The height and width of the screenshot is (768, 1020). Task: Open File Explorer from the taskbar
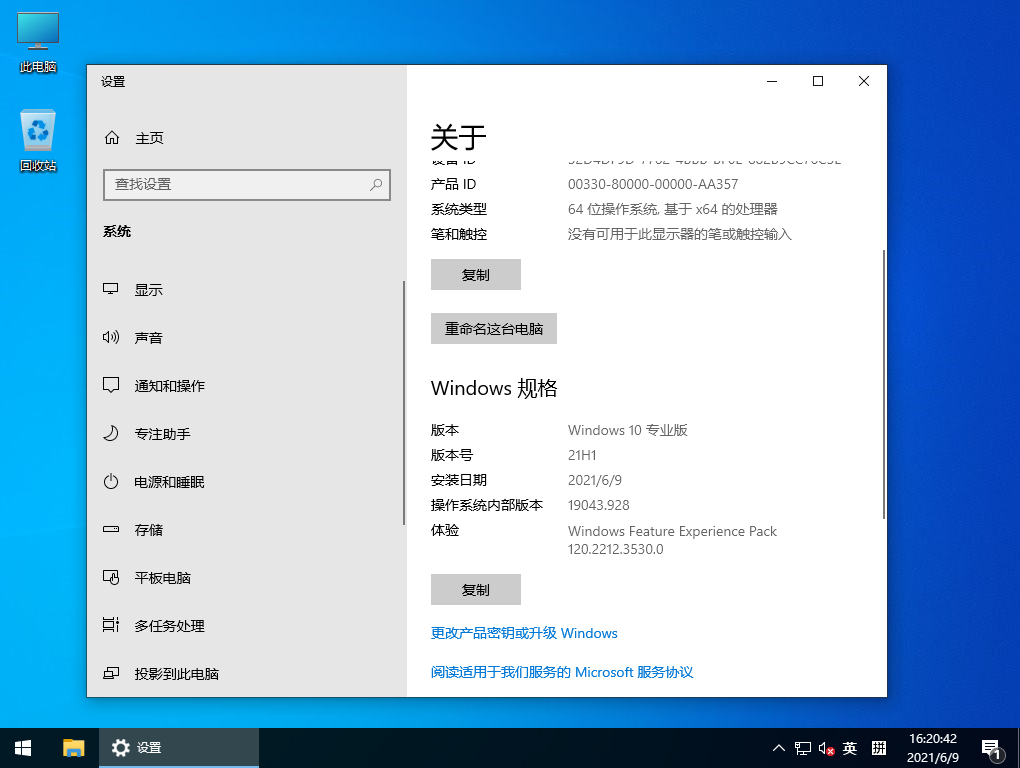tap(74, 748)
